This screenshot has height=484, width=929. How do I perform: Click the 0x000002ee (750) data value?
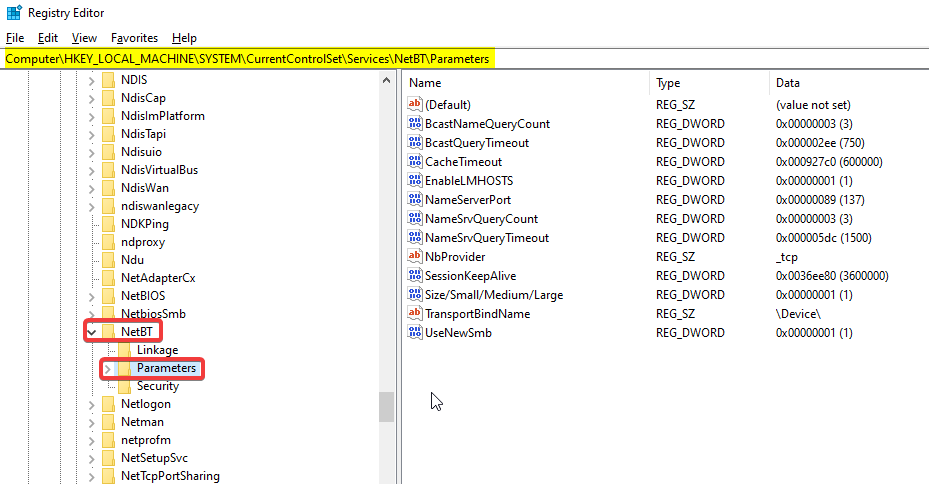[x=820, y=143]
